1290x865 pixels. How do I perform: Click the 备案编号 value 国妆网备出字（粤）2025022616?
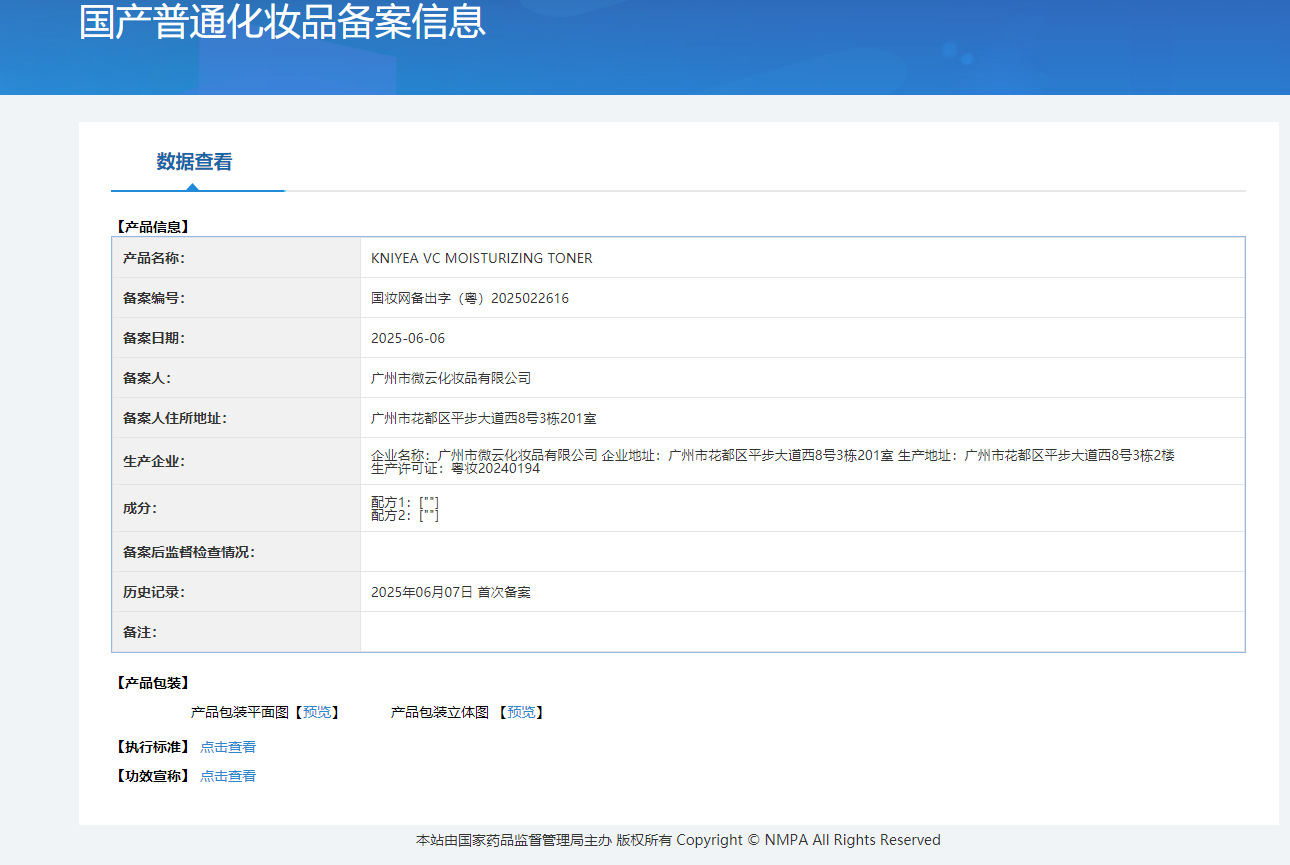coord(469,297)
